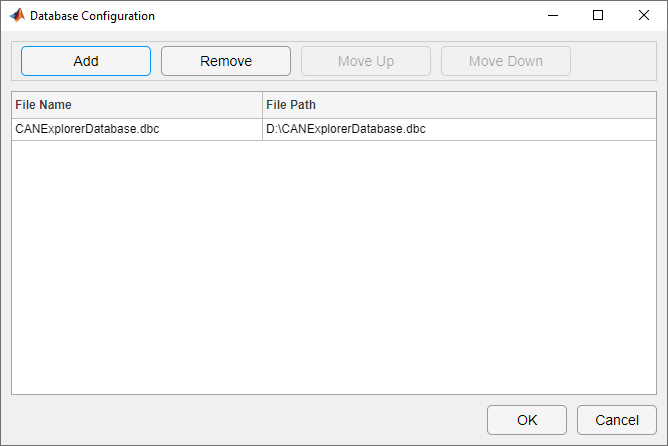Screen dimensions: 668x446
Task: Click empty title bar space left of minimize
Action: coord(350,16)
